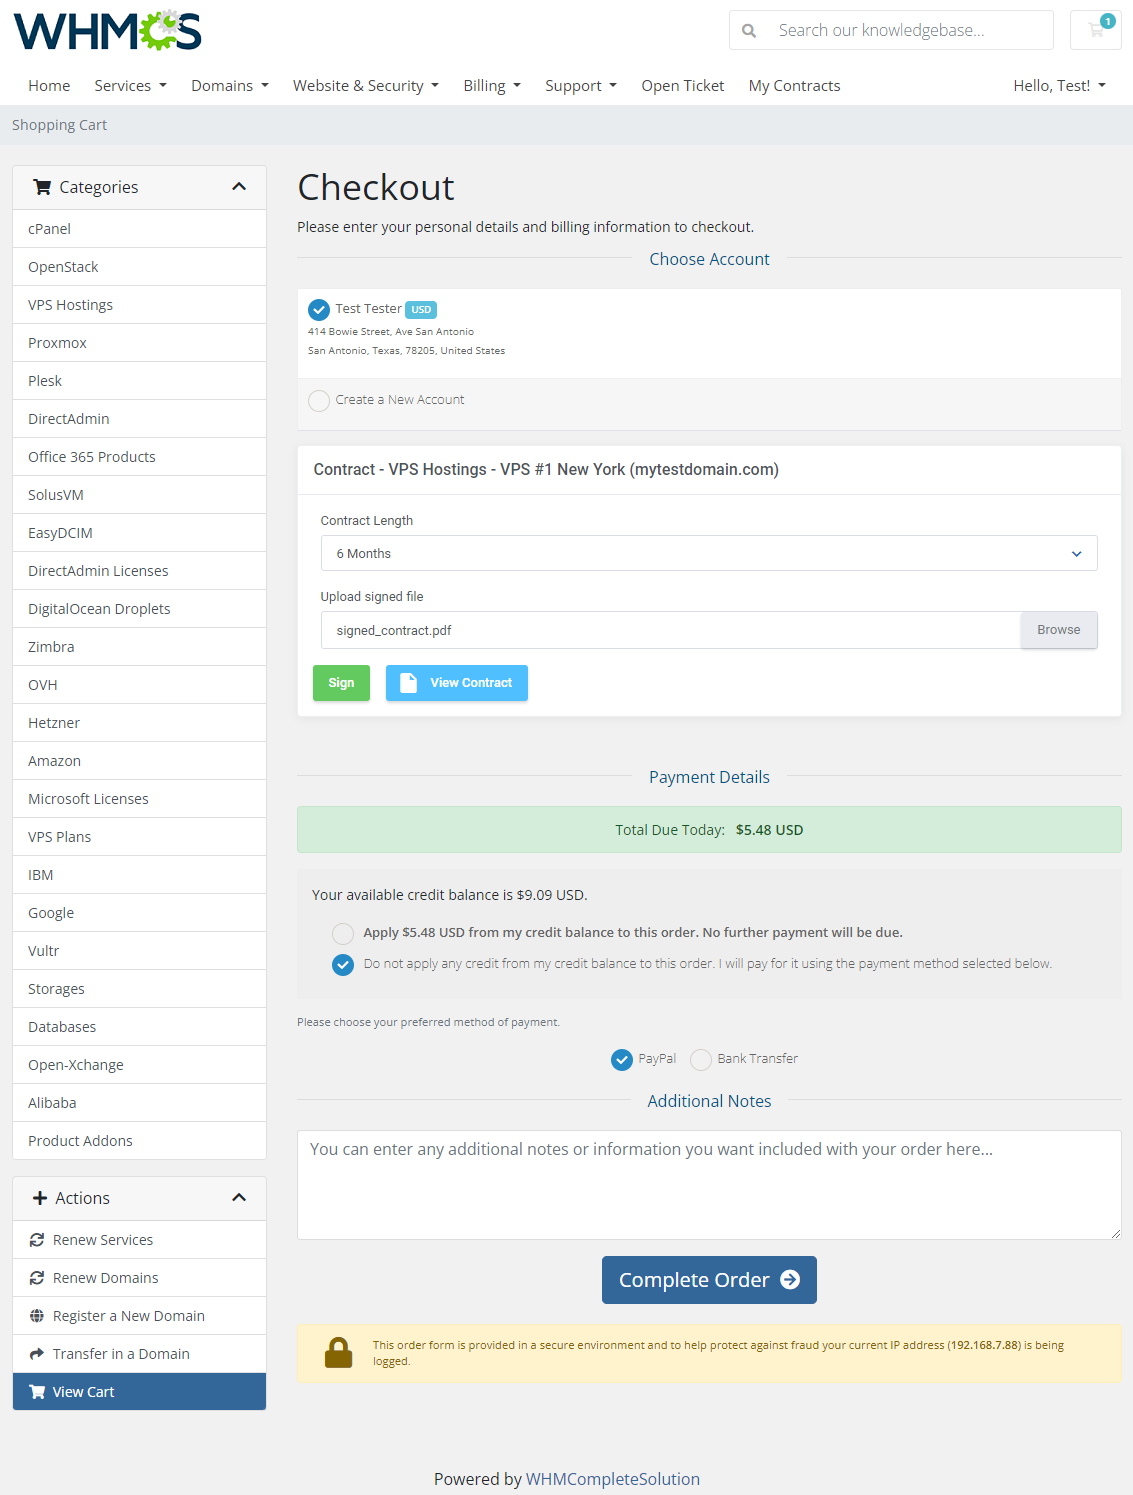The height and width of the screenshot is (1495, 1133).
Task: Click Open Ticket menu item
Action: (x=683, y=85)
